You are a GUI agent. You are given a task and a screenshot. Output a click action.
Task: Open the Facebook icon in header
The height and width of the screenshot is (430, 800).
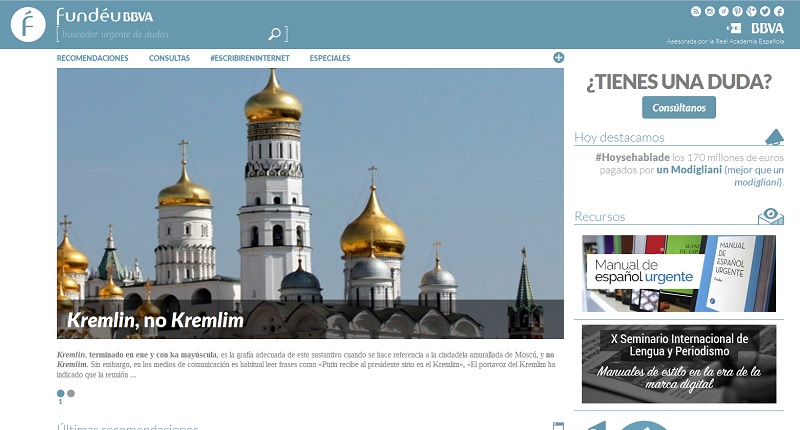click(x=779, y=11)
